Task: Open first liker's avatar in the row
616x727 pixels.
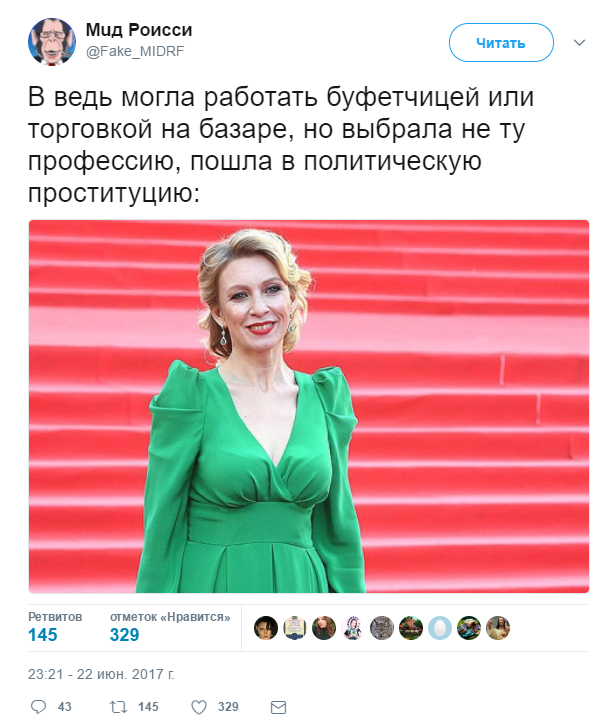Action: pos(266,628)
